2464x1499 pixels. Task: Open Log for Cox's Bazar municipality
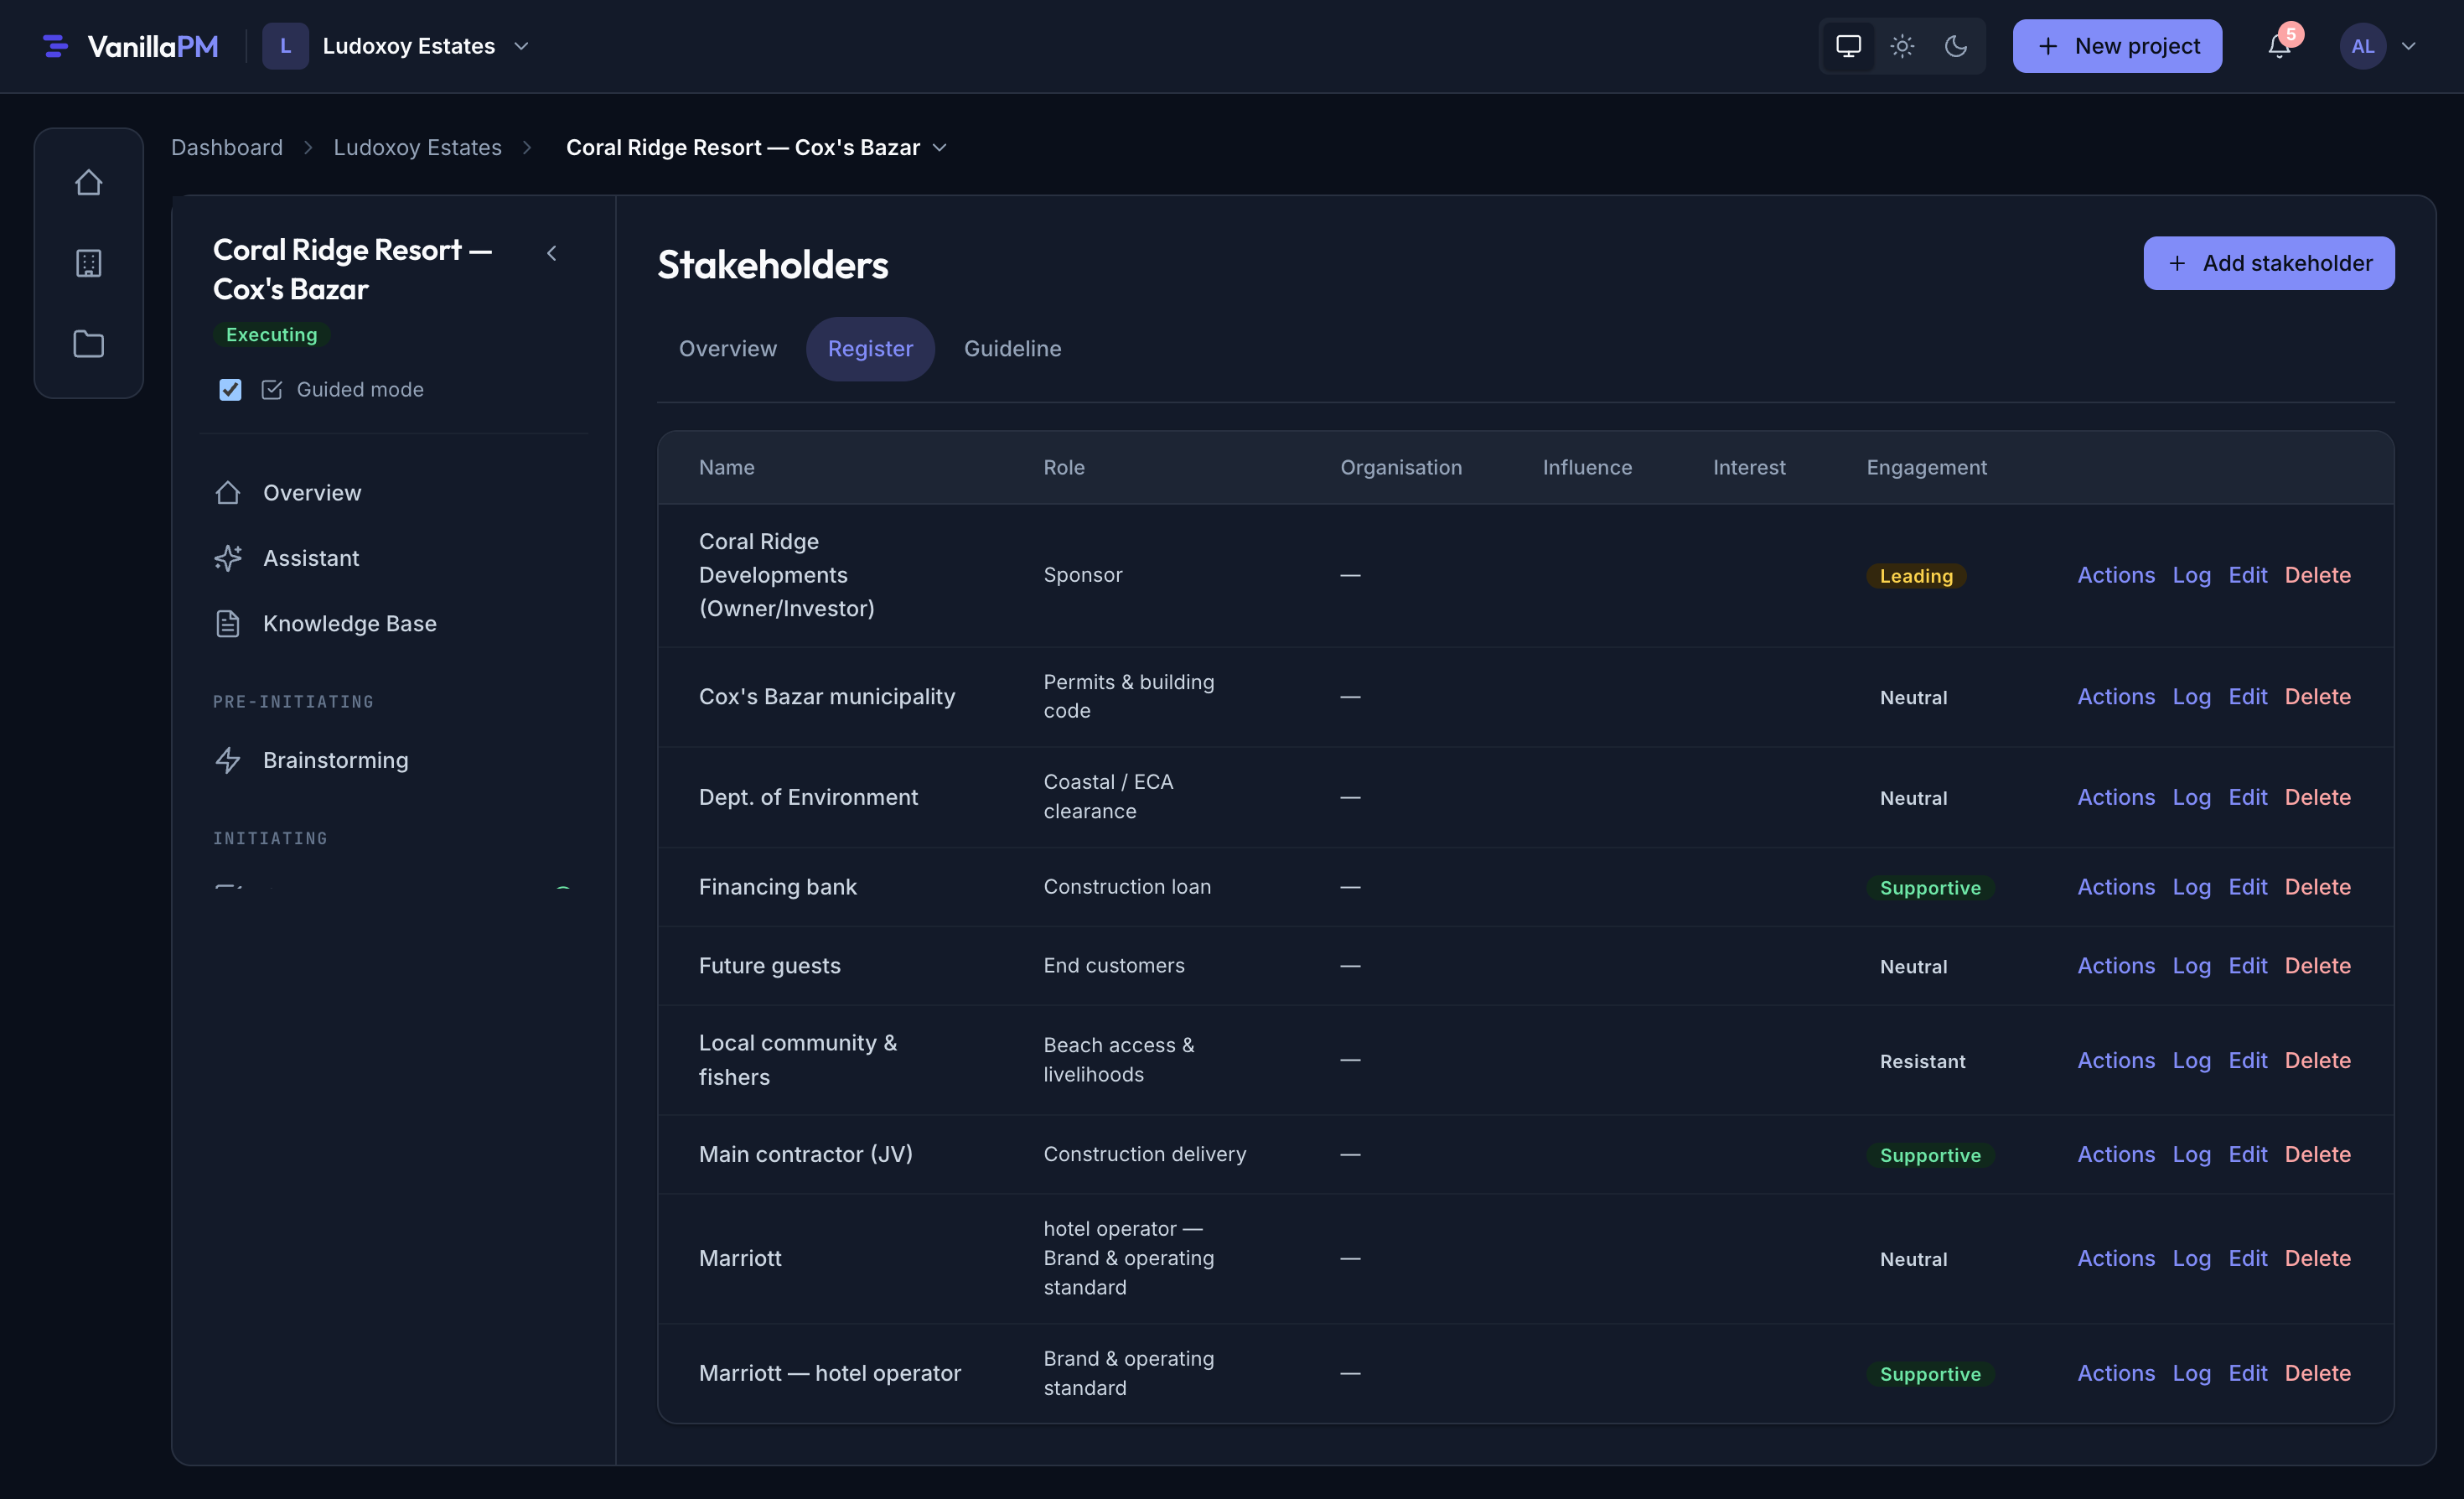2191,697
